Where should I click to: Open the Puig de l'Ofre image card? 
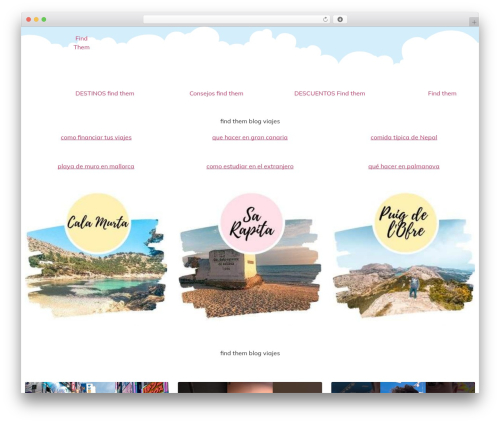coord(404,256)
